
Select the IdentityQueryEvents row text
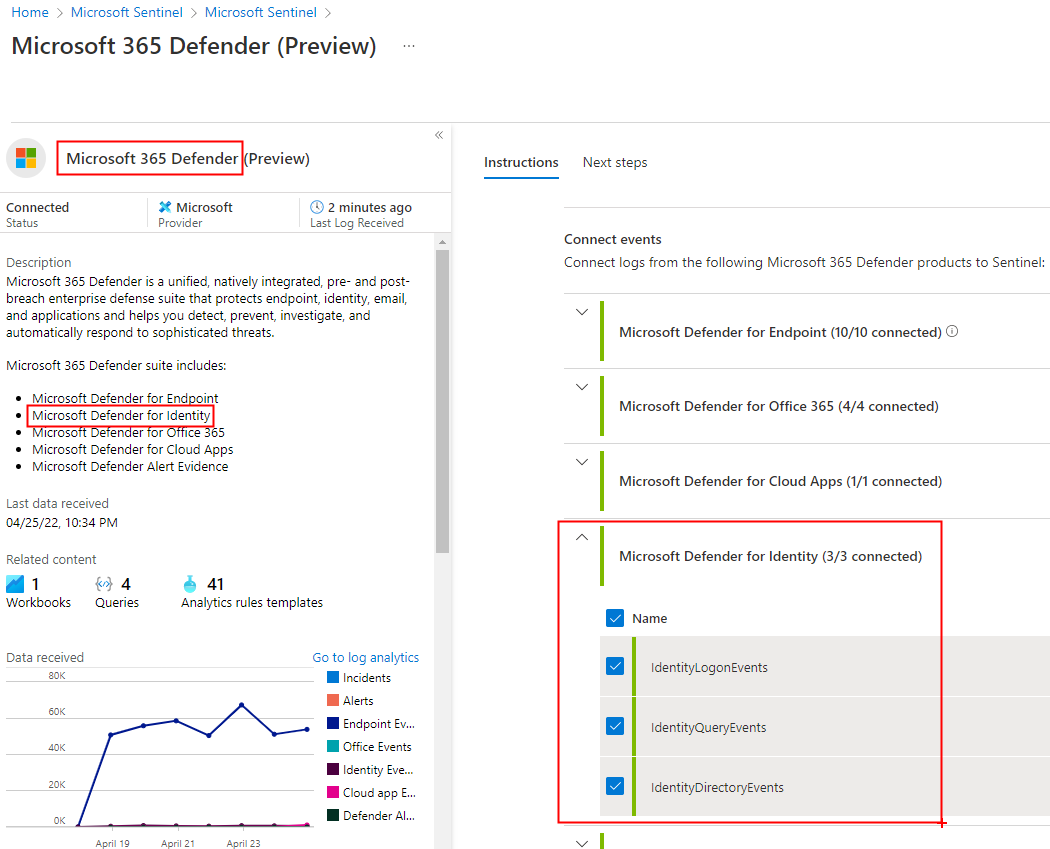click(708, 728)
